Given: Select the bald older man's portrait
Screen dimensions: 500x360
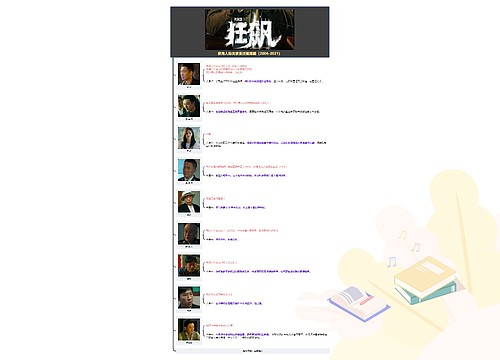Looking at the screenshot, I should [x=189, y=234].
